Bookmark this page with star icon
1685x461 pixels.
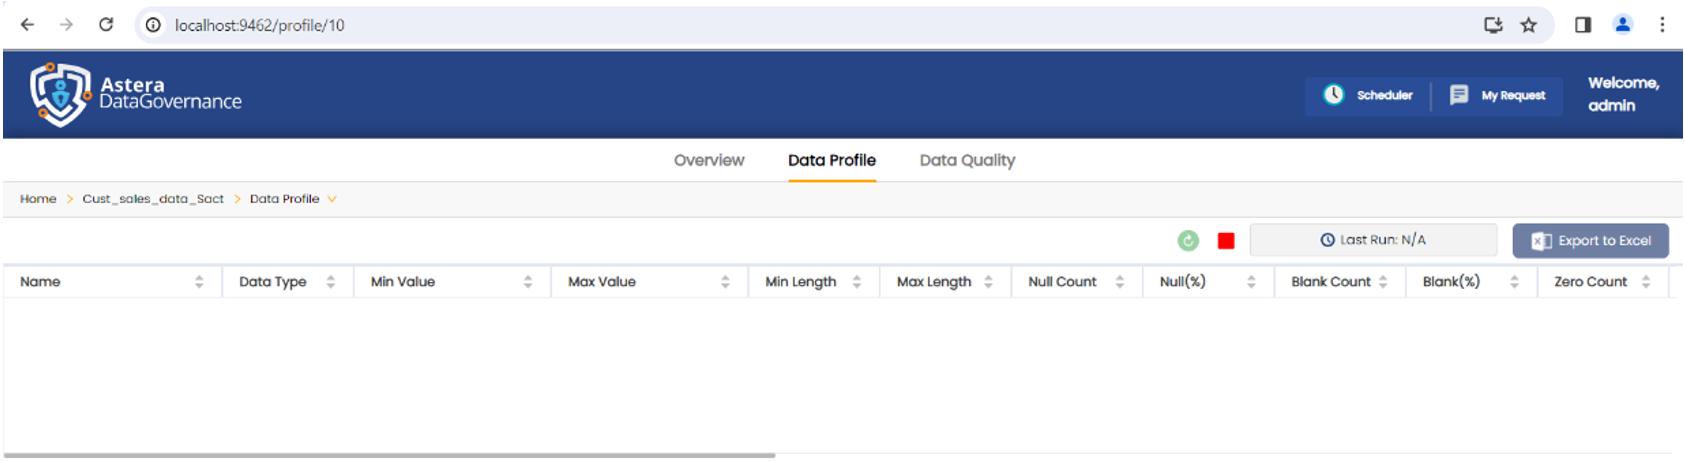[x=1529, y=25]
